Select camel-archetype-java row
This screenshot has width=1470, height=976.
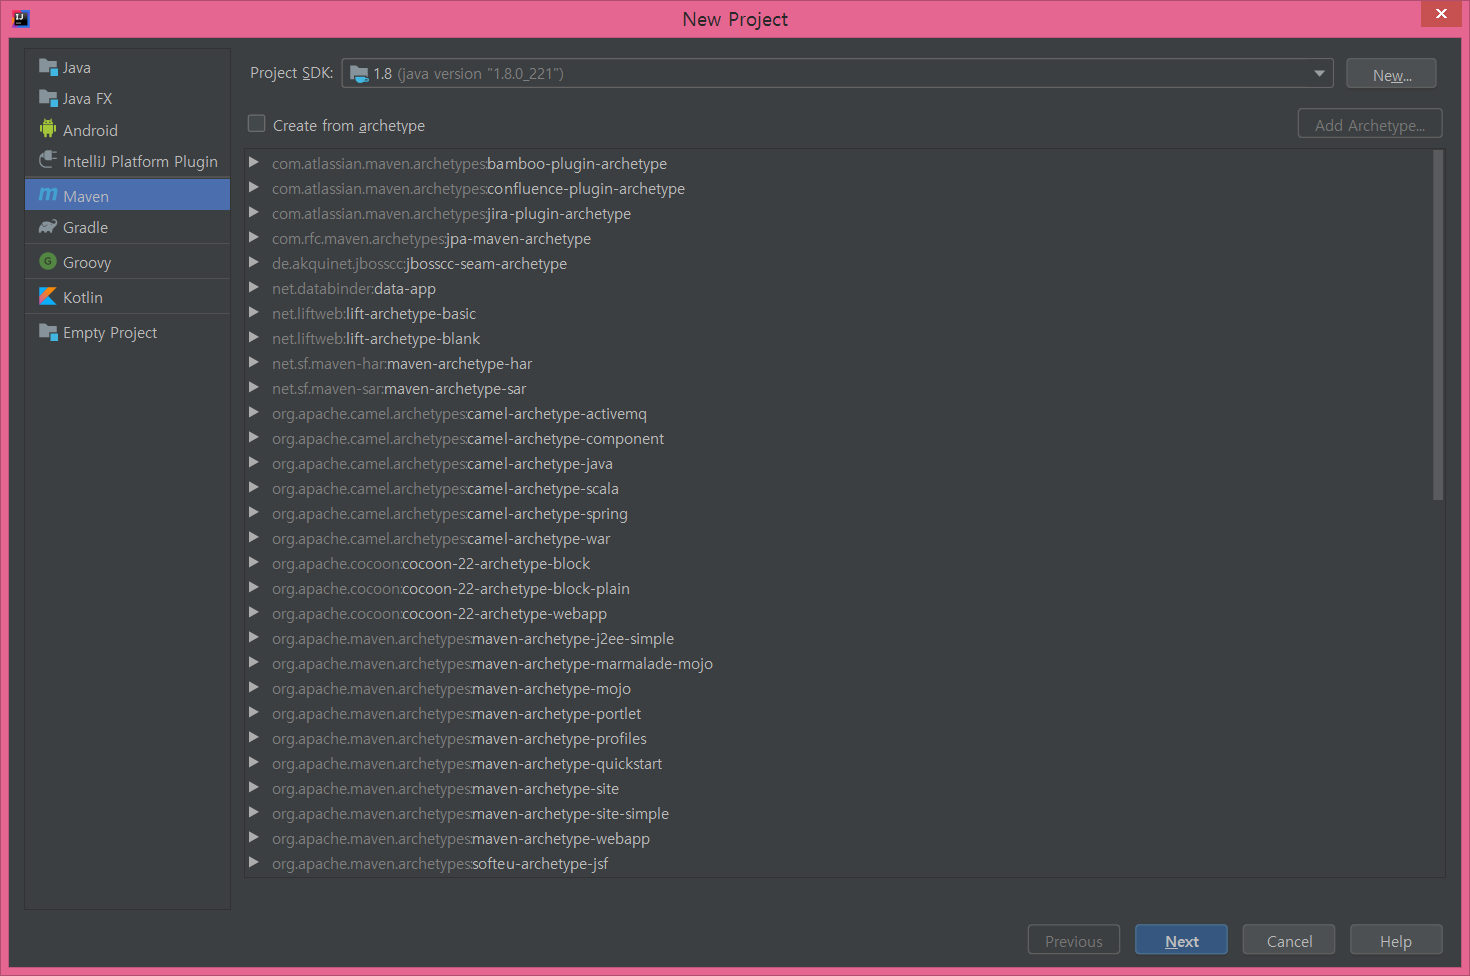[x=838, y=463]
